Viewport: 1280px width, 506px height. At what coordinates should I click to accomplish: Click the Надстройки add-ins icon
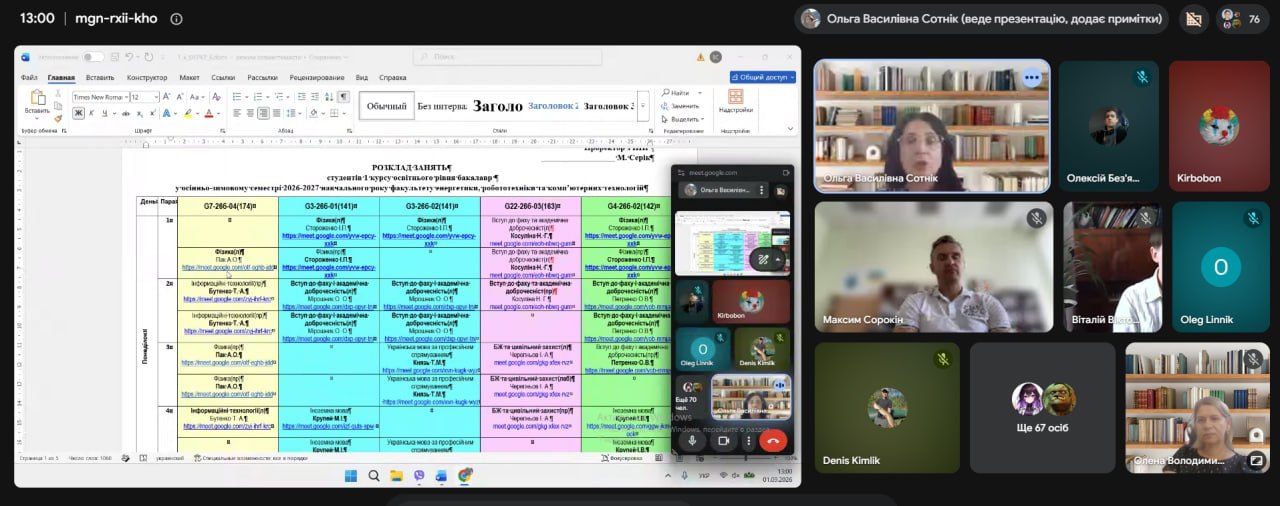(735, 100)
